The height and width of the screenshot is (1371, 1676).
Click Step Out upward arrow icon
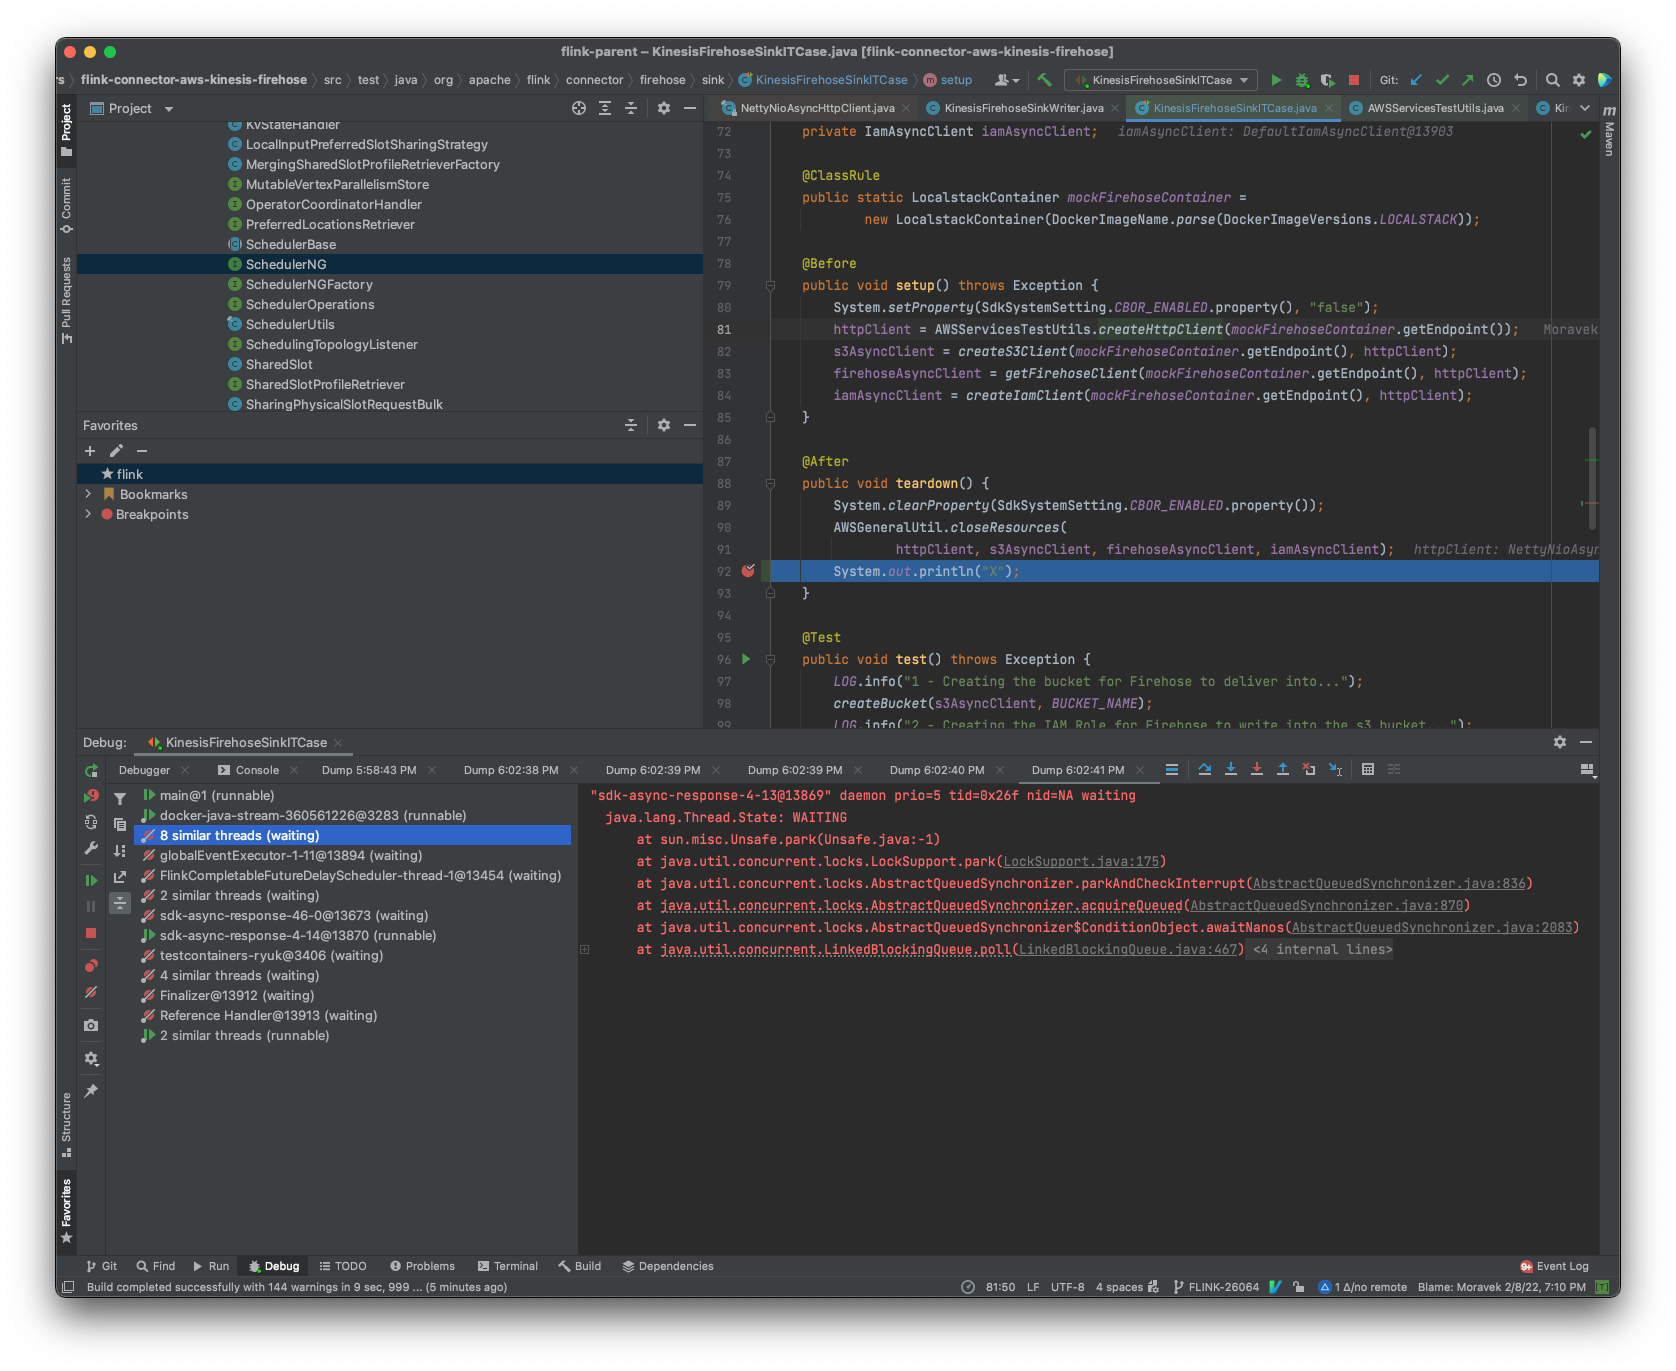1282,769
